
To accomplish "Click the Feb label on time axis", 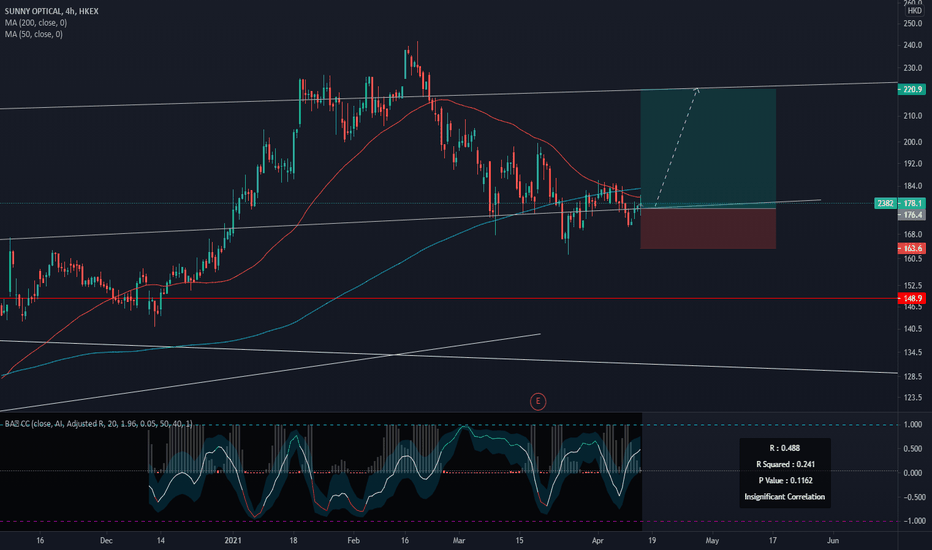I will point(354,540).
